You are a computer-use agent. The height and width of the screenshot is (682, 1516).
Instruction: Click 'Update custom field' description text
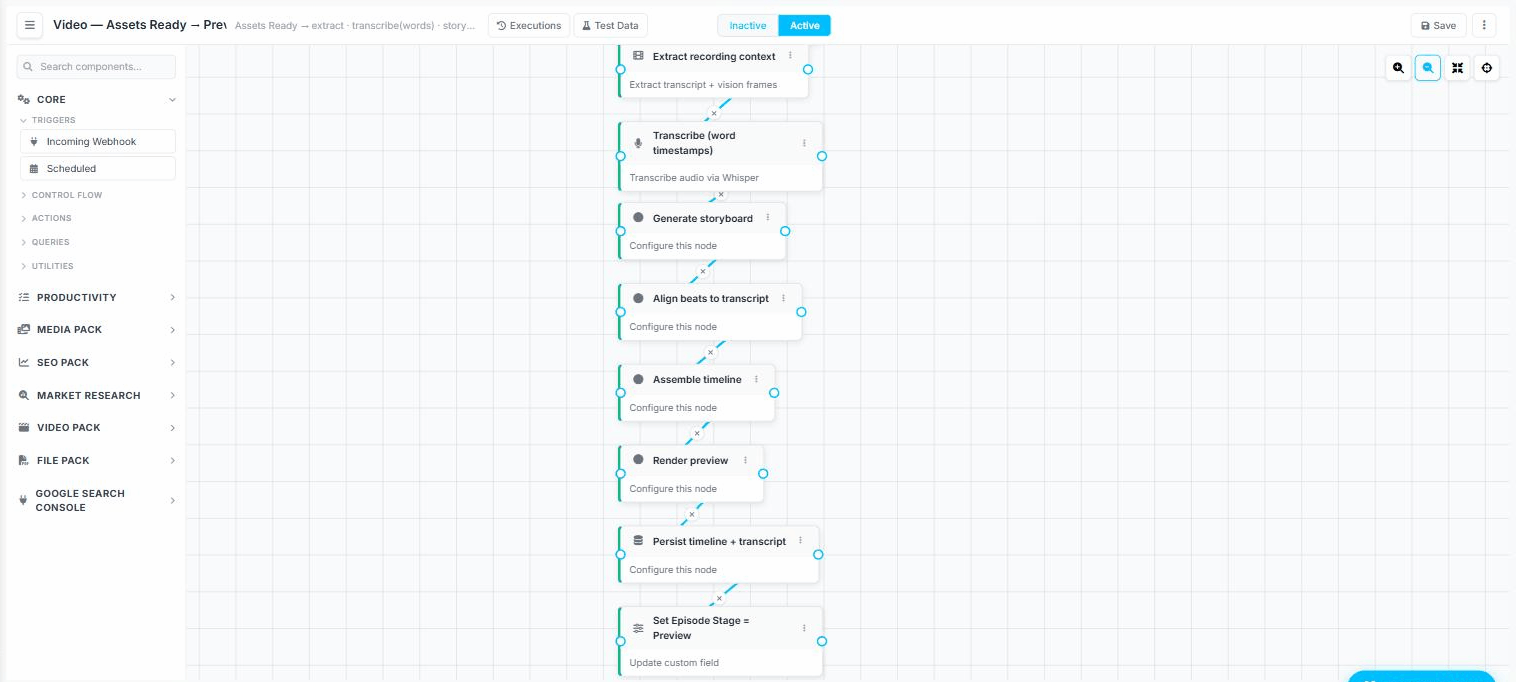[674, 663]
